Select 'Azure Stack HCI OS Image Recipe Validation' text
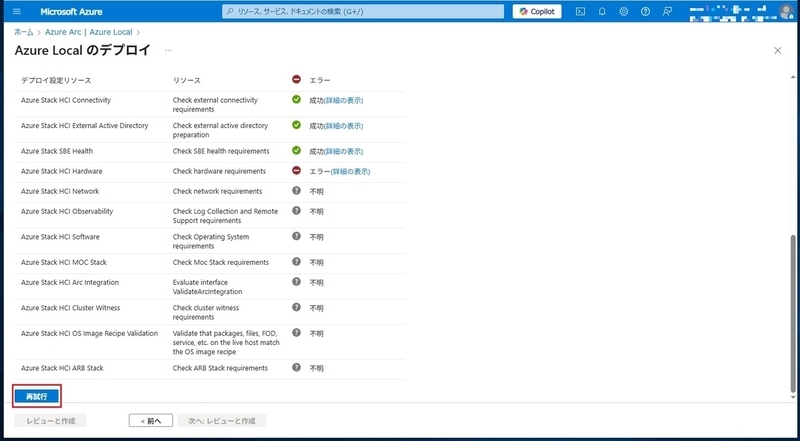This screenshot has height=441, width=800. click(x=89, y=333)
